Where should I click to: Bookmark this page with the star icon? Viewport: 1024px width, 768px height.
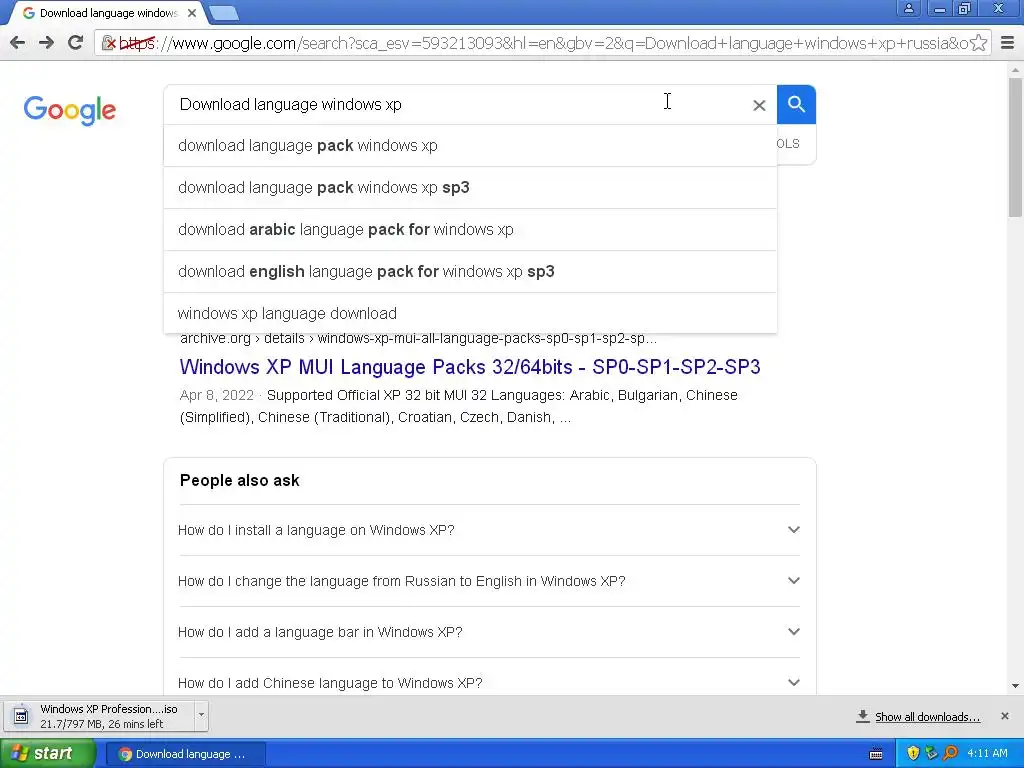coord(978,43)
